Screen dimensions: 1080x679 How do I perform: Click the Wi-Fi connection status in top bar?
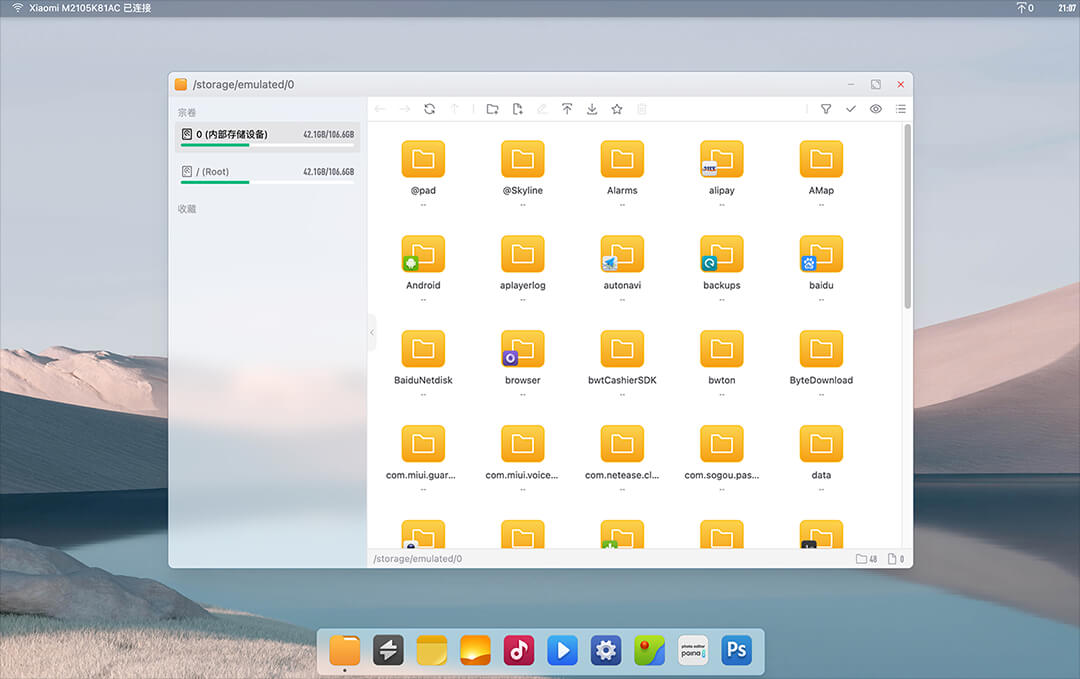[81, 8]
